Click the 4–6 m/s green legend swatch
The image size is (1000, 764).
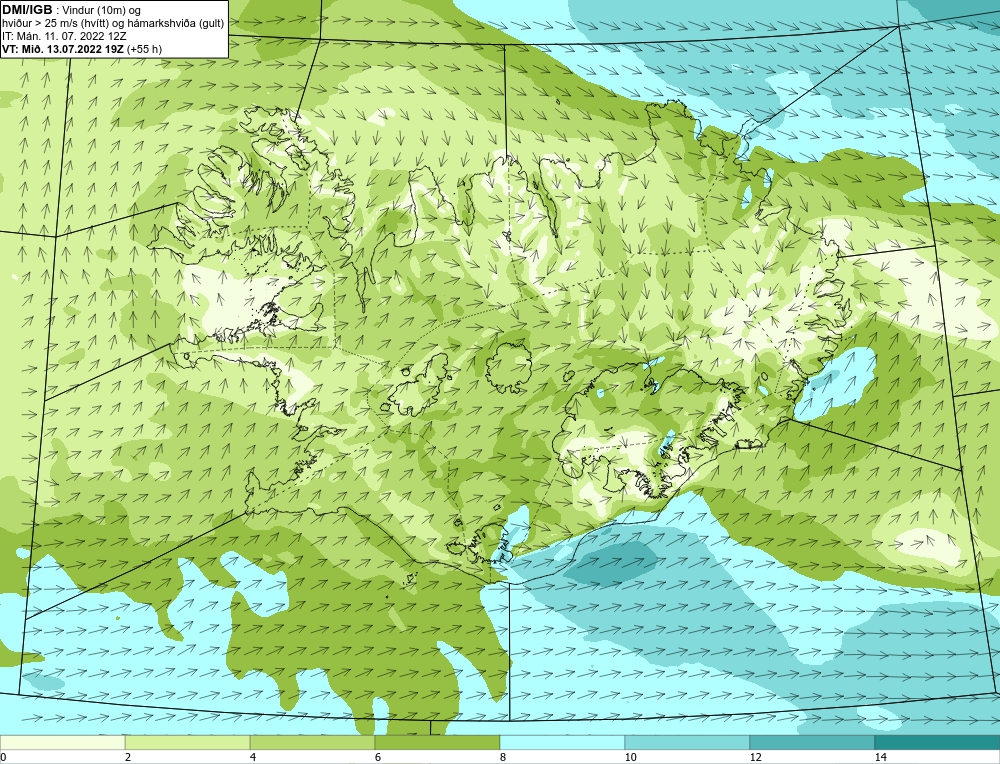click(312, 742)
